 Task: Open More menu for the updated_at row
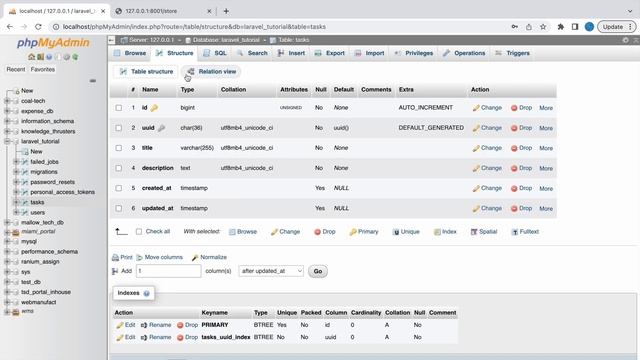(x=546, y=209)
